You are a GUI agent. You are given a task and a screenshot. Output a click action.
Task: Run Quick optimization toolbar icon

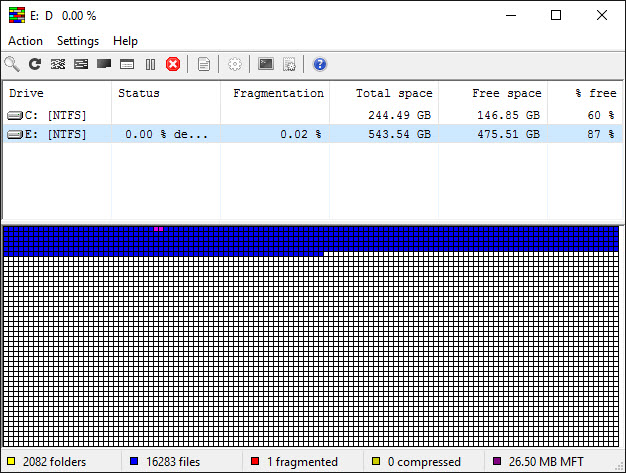point(81,64)
